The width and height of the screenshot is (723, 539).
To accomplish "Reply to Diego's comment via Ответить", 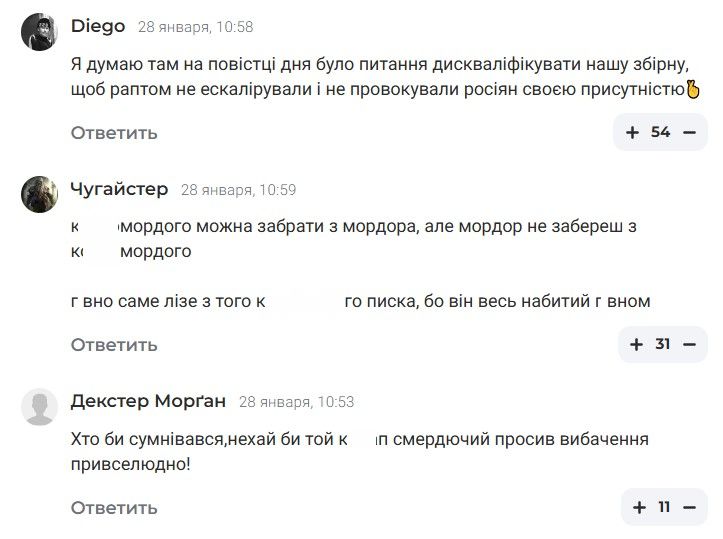I will pos(114,133).
